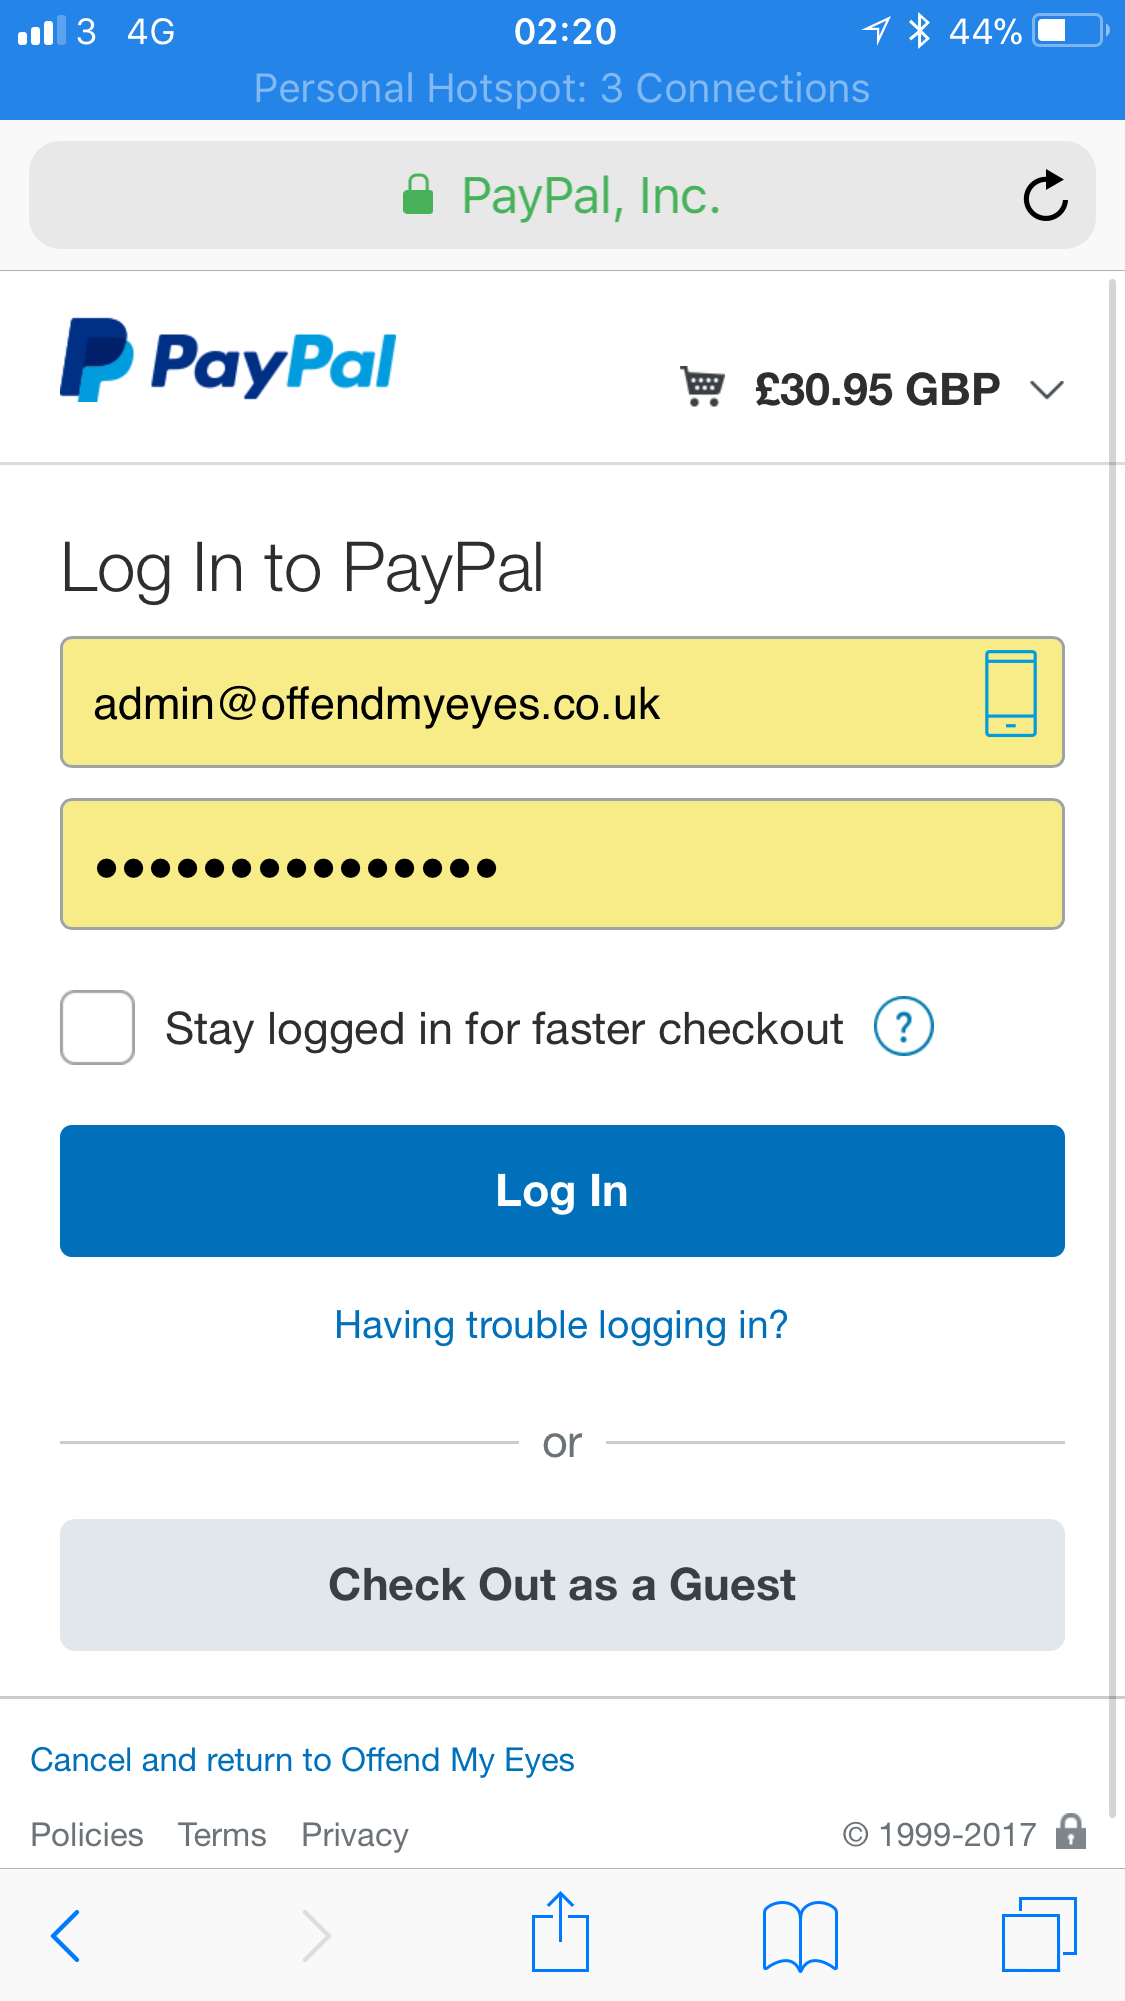Expand the £30.95 GBP order summary chevron
The width and height of the screenshot is (1125, 2001).
click(x=1047, y=390)
